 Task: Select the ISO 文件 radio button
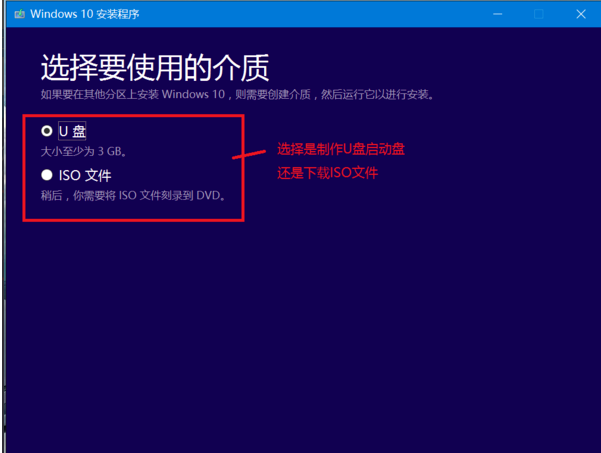click(47, 175)
